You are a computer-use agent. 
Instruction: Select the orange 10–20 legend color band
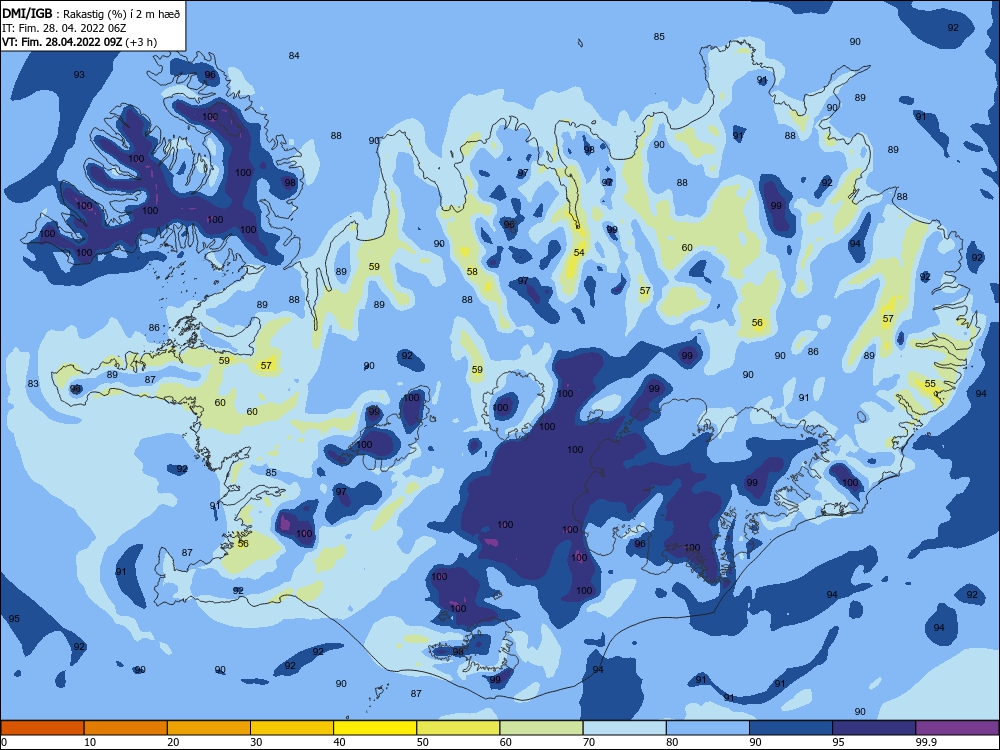pyautogui.click(x=126, y=728)
